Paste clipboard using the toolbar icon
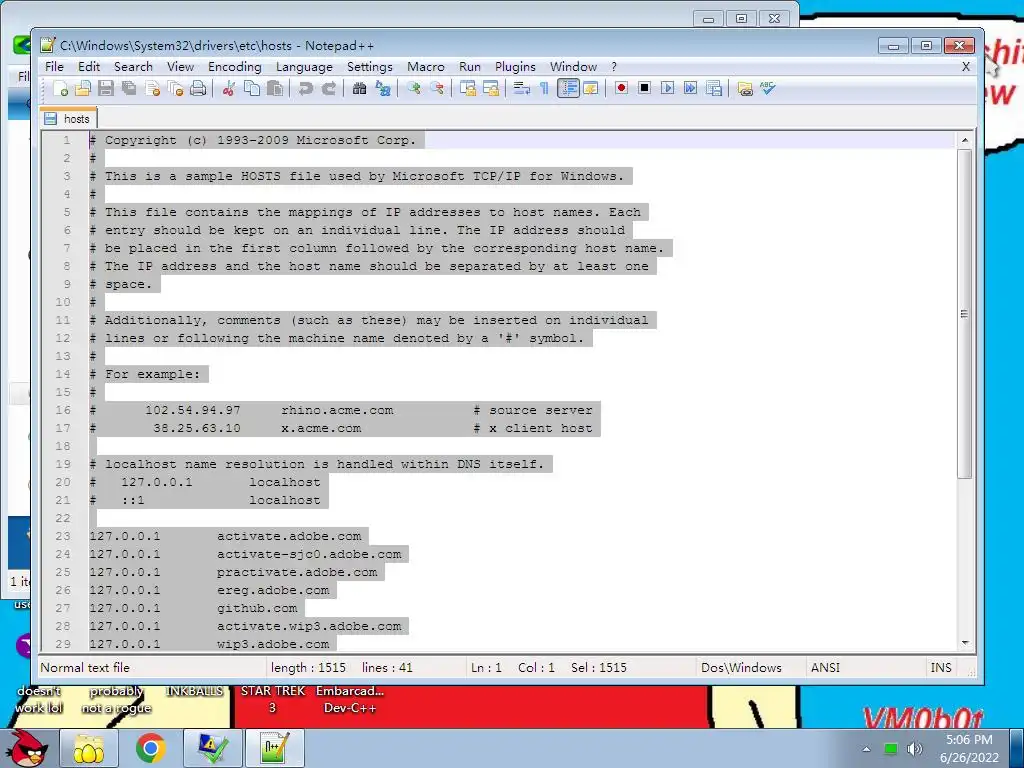 275,88
